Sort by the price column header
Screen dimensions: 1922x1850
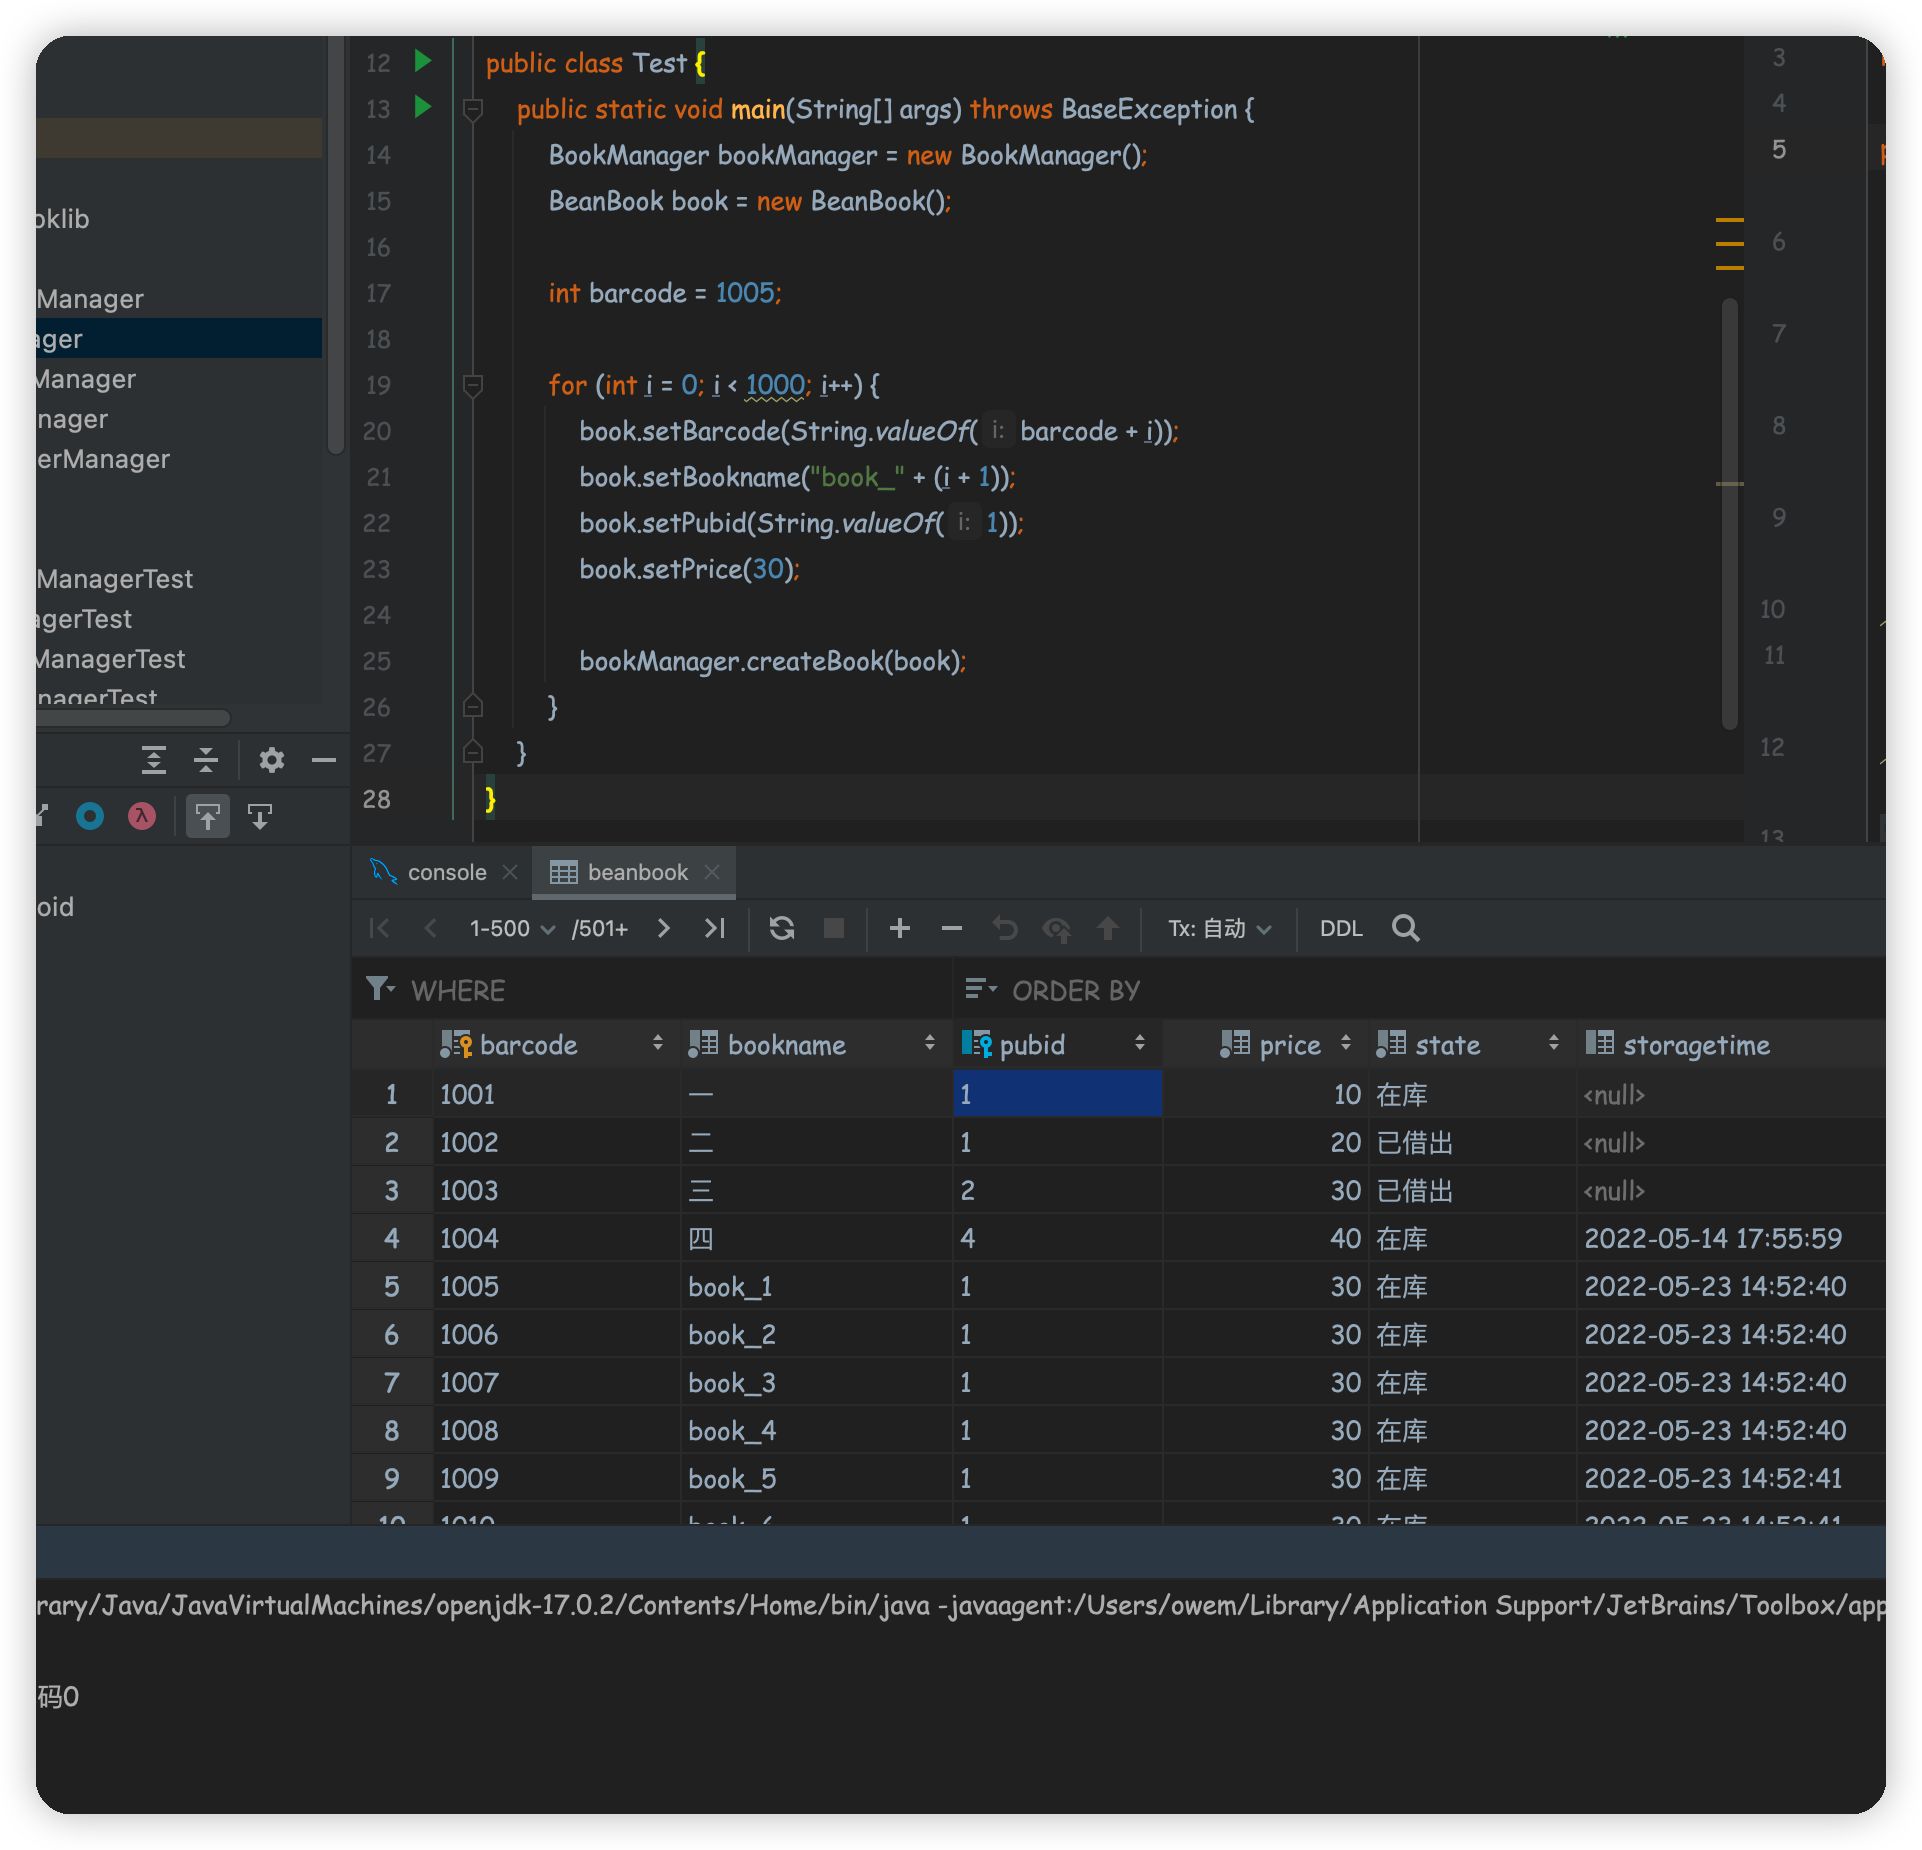(x=1267, y=1044)
